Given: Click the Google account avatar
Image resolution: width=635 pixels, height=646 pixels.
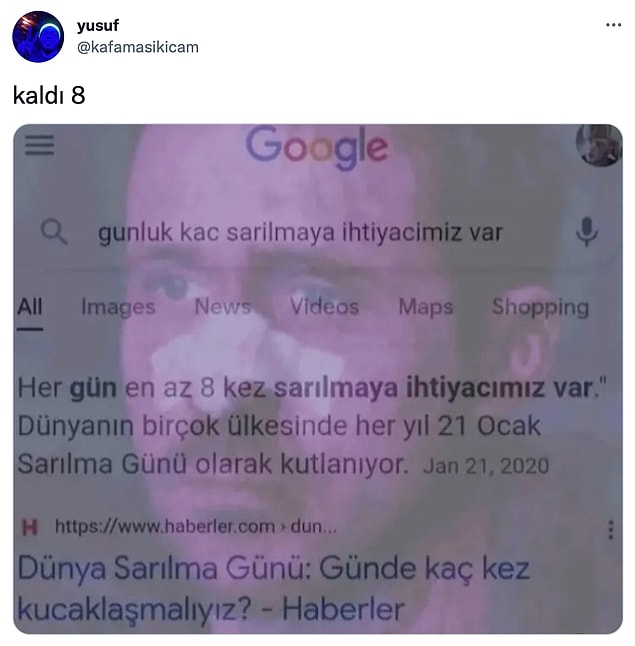Looking at the screenshot, I should (x=599, y=145).
